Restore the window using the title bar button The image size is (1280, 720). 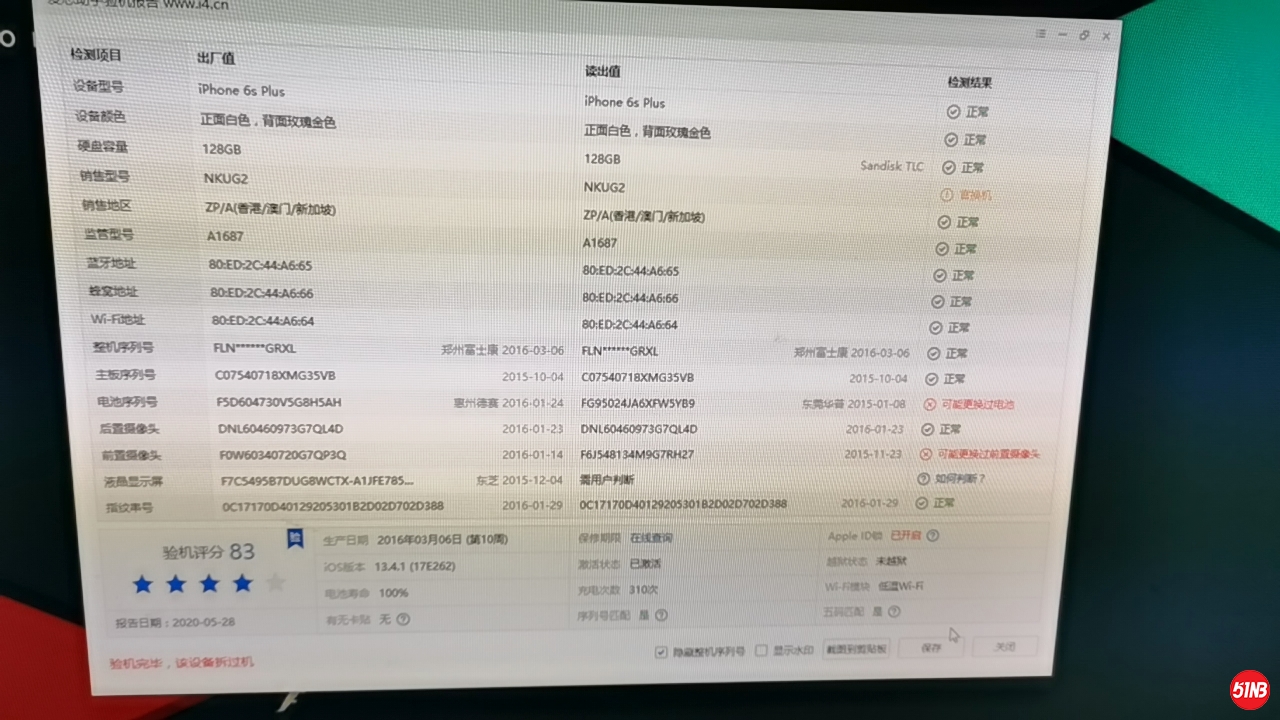coord(1084,35)
